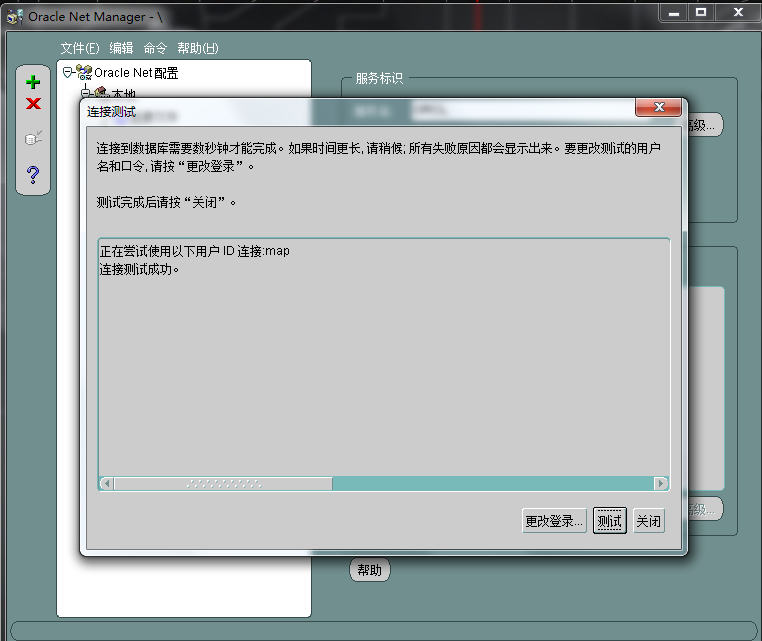Click the 服务标识 group label
This screenshot has height=641, width=762.
379,78
